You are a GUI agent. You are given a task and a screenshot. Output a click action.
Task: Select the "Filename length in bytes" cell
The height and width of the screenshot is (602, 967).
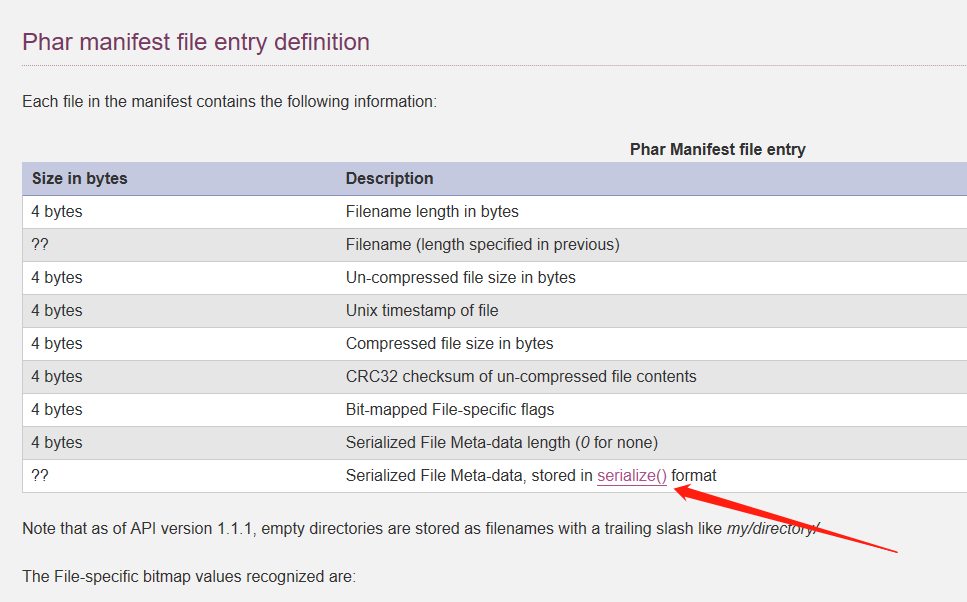[432, 212]
